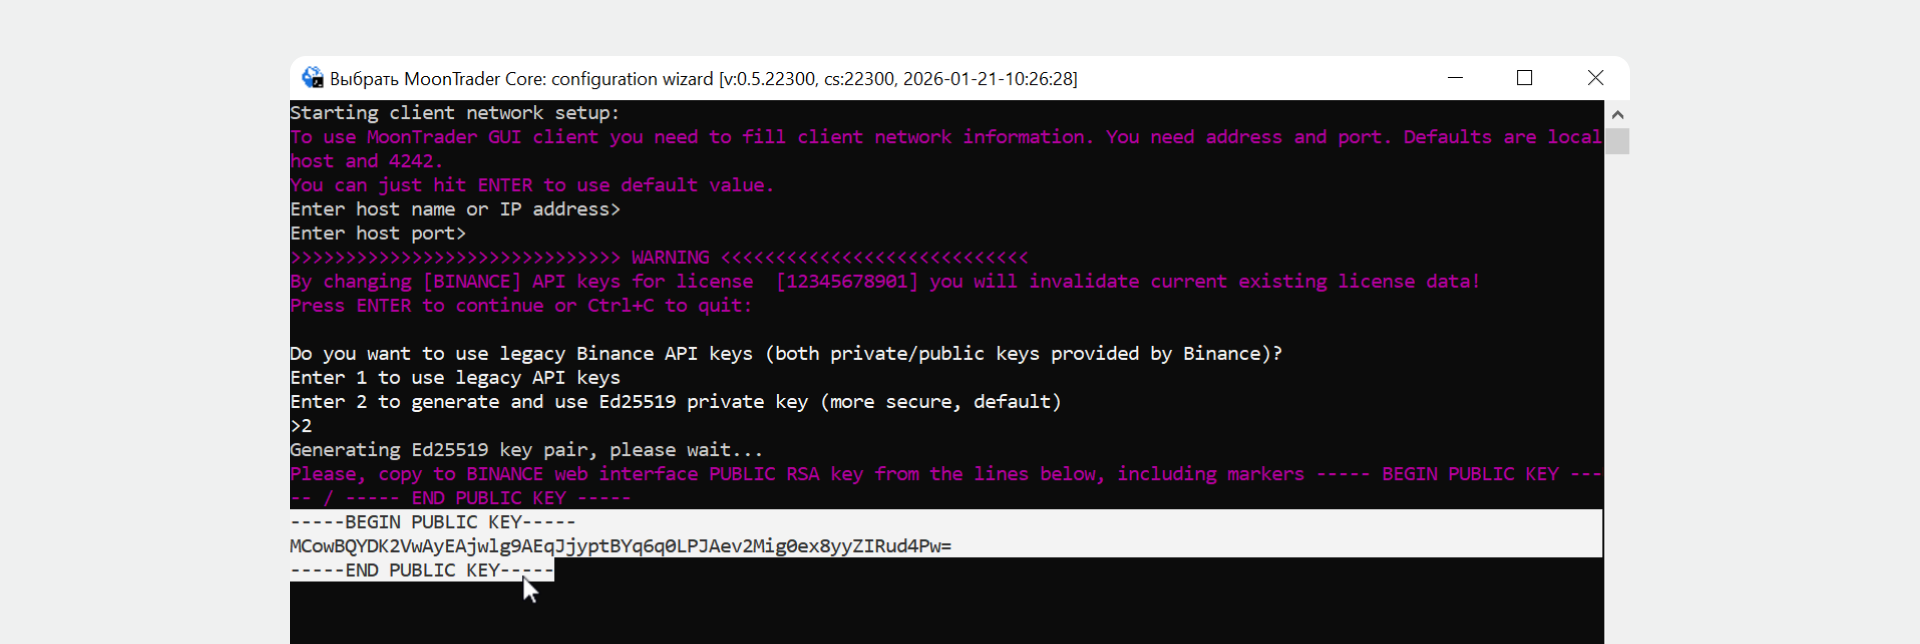Click the window title text

(x=703, y=79)
